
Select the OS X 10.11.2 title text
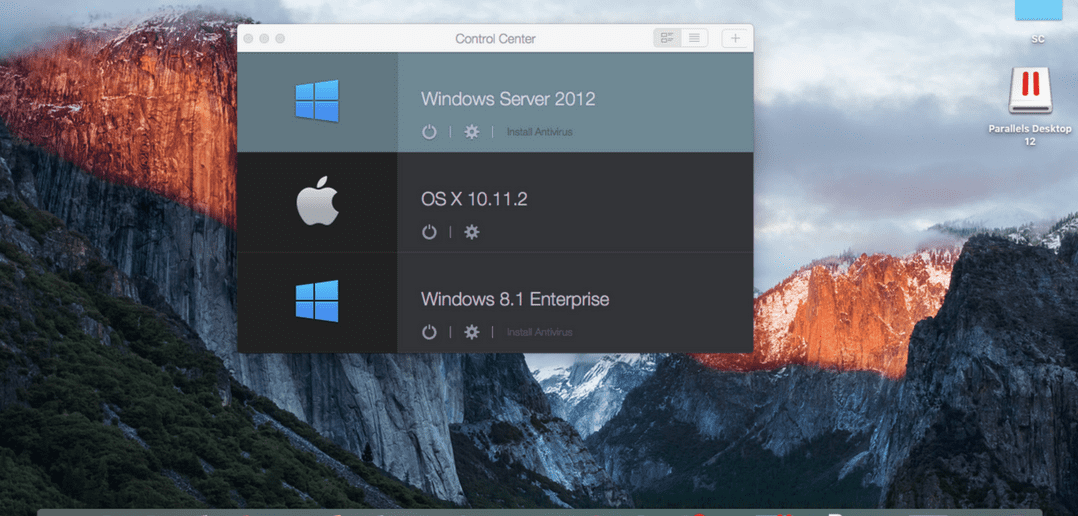[x=474, y=199]
